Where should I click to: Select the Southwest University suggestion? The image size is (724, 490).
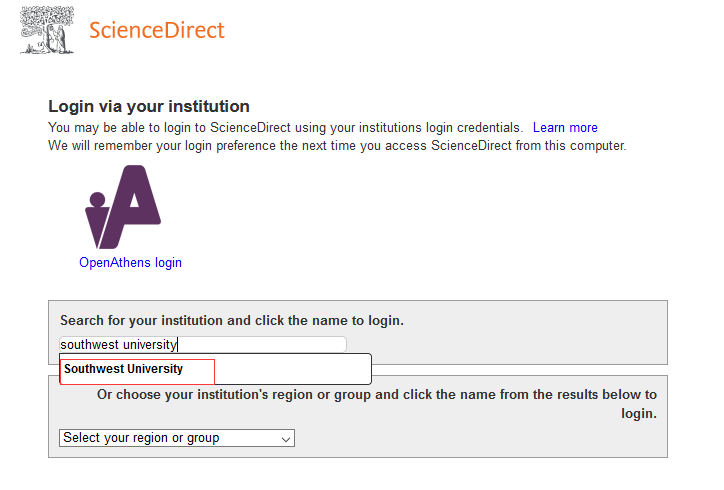point(124,369)
